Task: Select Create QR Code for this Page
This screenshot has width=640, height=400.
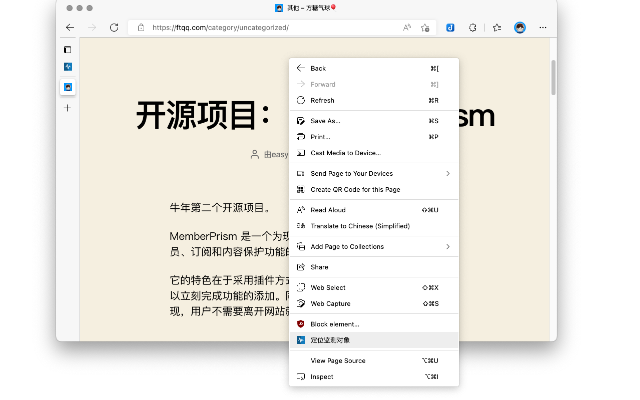Action: pyautogui.click(x=355, y=189)
